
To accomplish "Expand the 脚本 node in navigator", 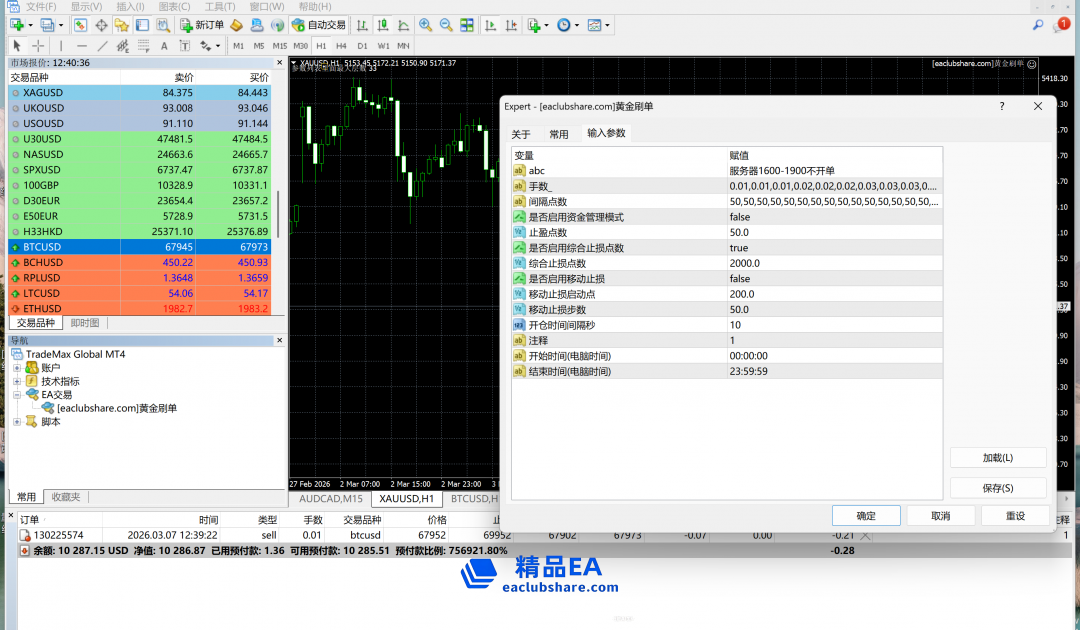I will click(17, 421).
